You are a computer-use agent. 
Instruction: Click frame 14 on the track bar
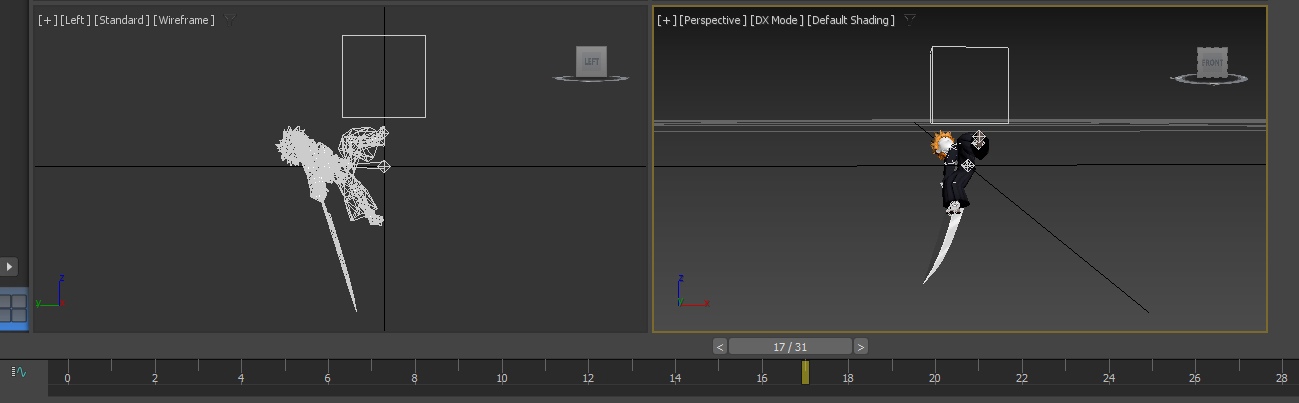click(x=675, y=377)
